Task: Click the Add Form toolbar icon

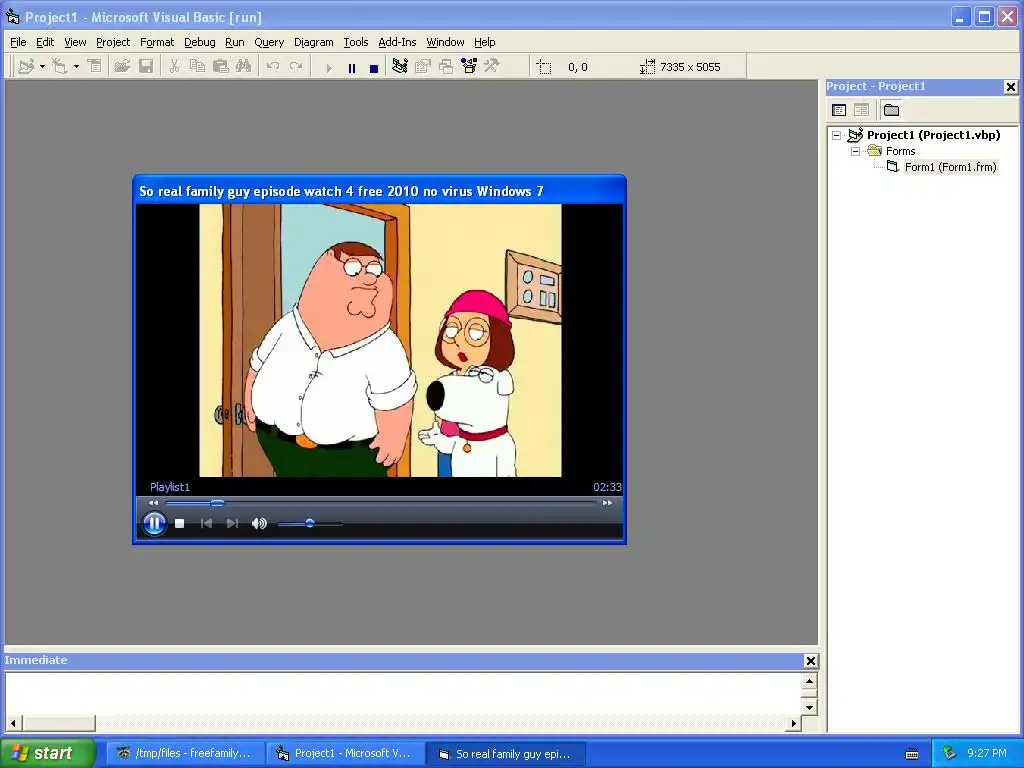Action: (x=59, y=67)
